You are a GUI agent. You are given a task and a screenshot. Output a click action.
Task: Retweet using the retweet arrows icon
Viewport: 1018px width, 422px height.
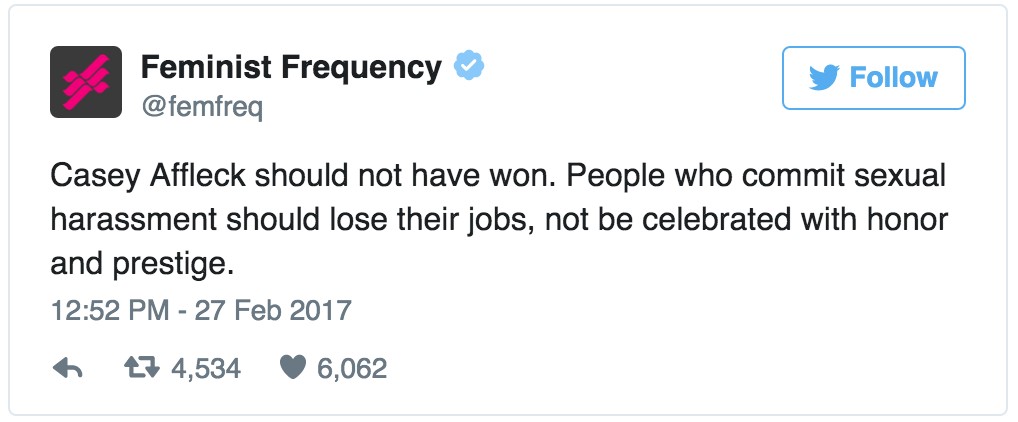tap(139, 368)
